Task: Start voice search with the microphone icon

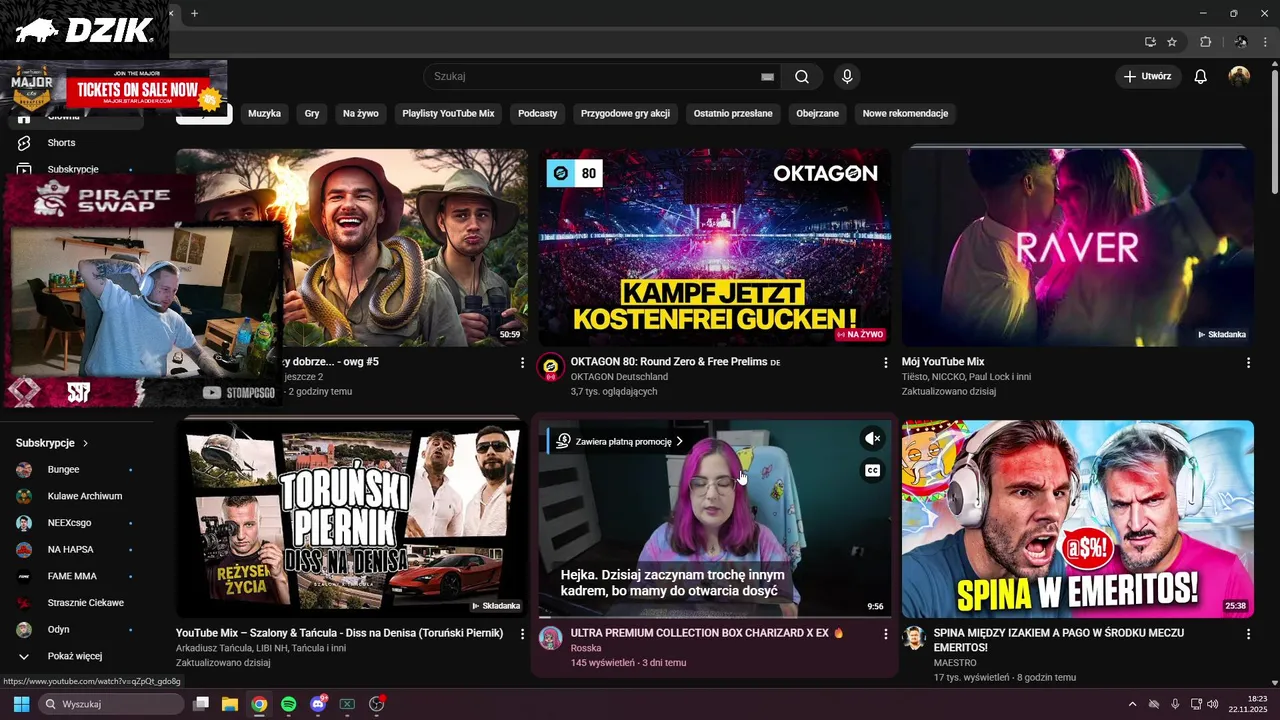Action: 847,76
